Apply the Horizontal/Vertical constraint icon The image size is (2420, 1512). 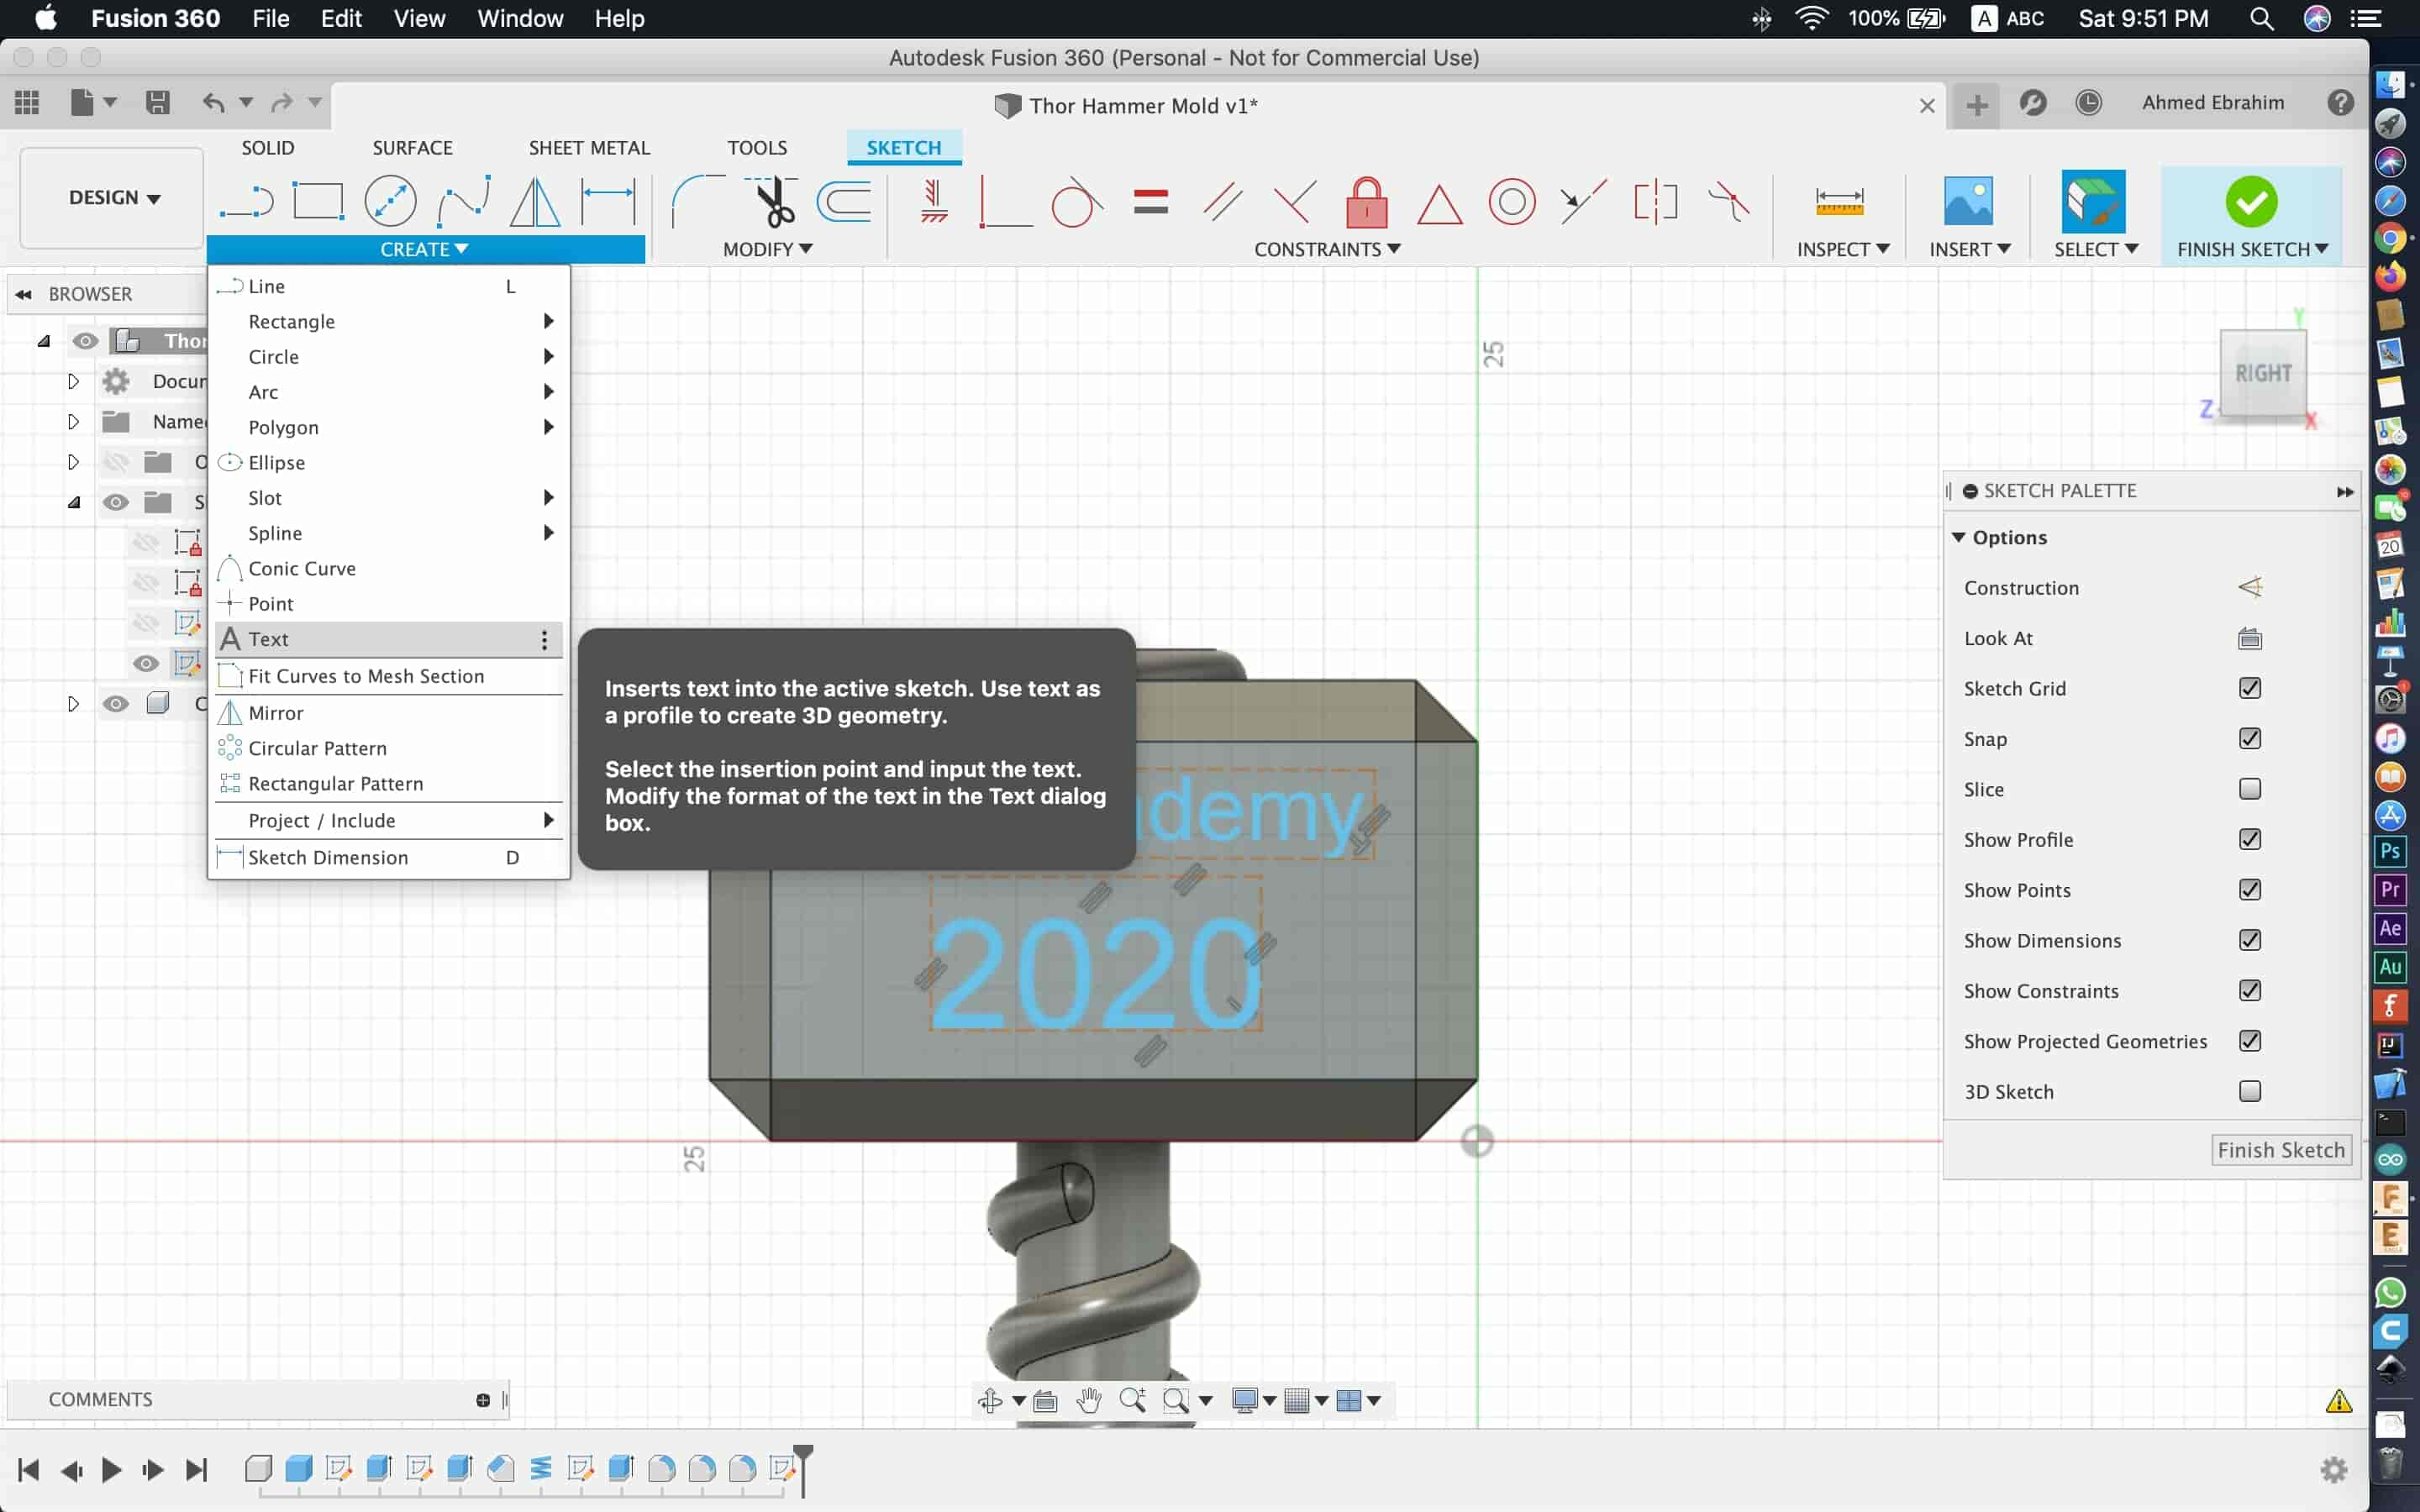tap(934, 201)
